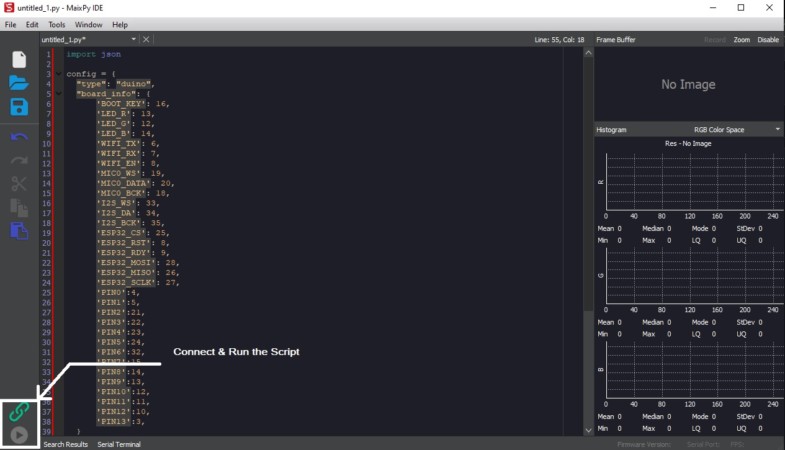The image size is (785, 450).
Task: Select the scissors cut icon
Action: pos(19,184)
